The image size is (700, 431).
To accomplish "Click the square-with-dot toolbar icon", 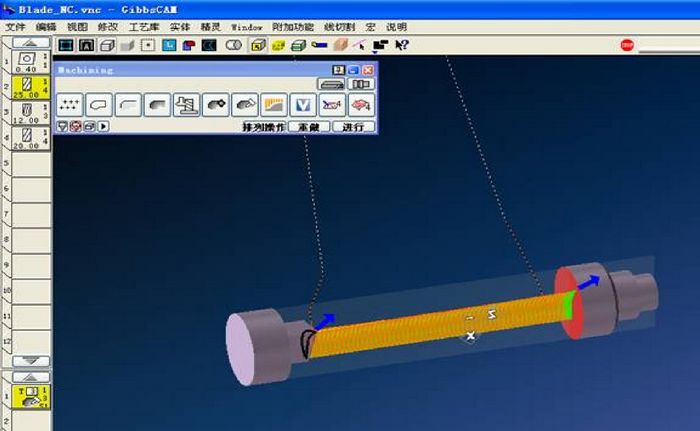I will 148,45.
